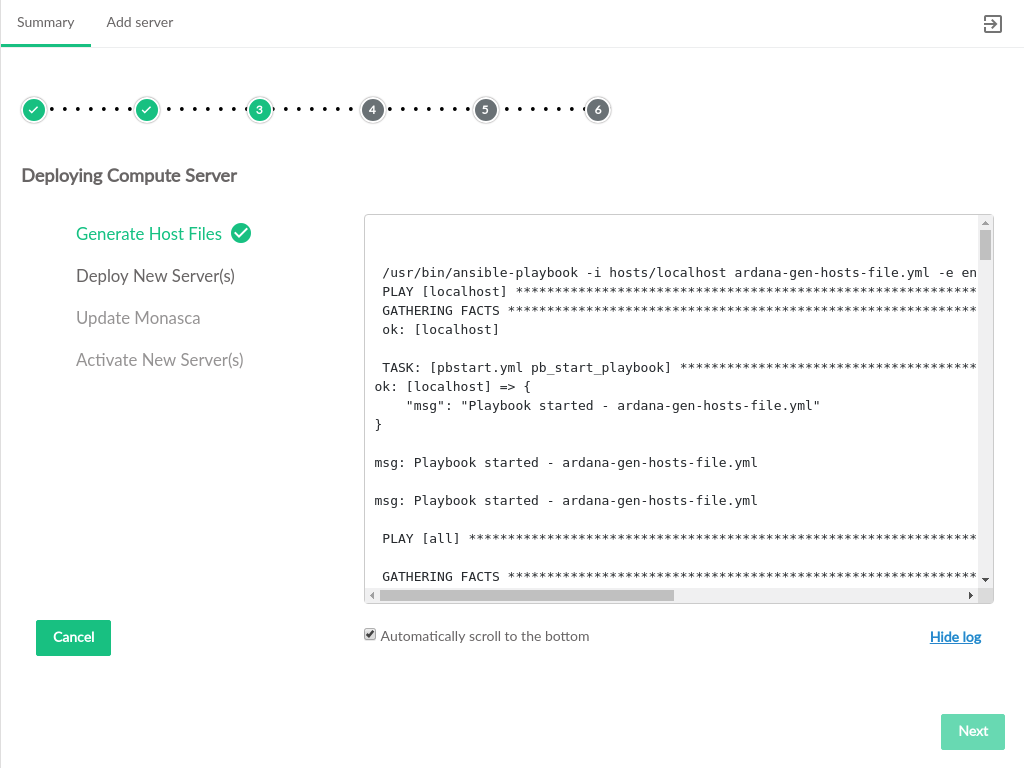Click the Next button
Viewport: 1024px width, 768px height.
click(x=972, y=731)
